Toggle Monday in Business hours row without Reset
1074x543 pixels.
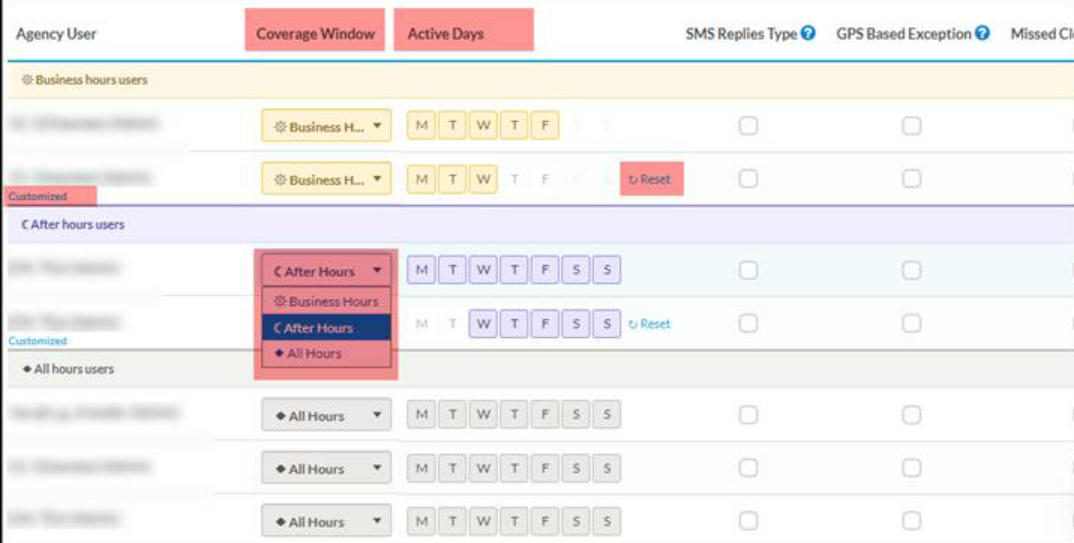click(x=421, y=125)
